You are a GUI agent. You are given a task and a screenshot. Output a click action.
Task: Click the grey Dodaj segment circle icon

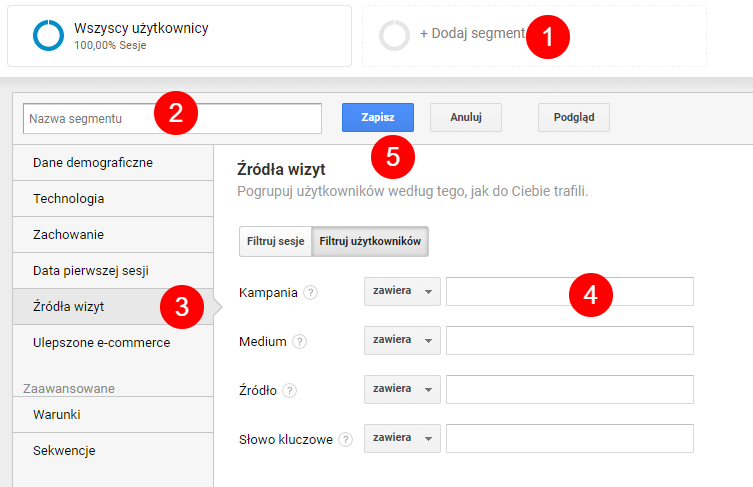[395, 35]
